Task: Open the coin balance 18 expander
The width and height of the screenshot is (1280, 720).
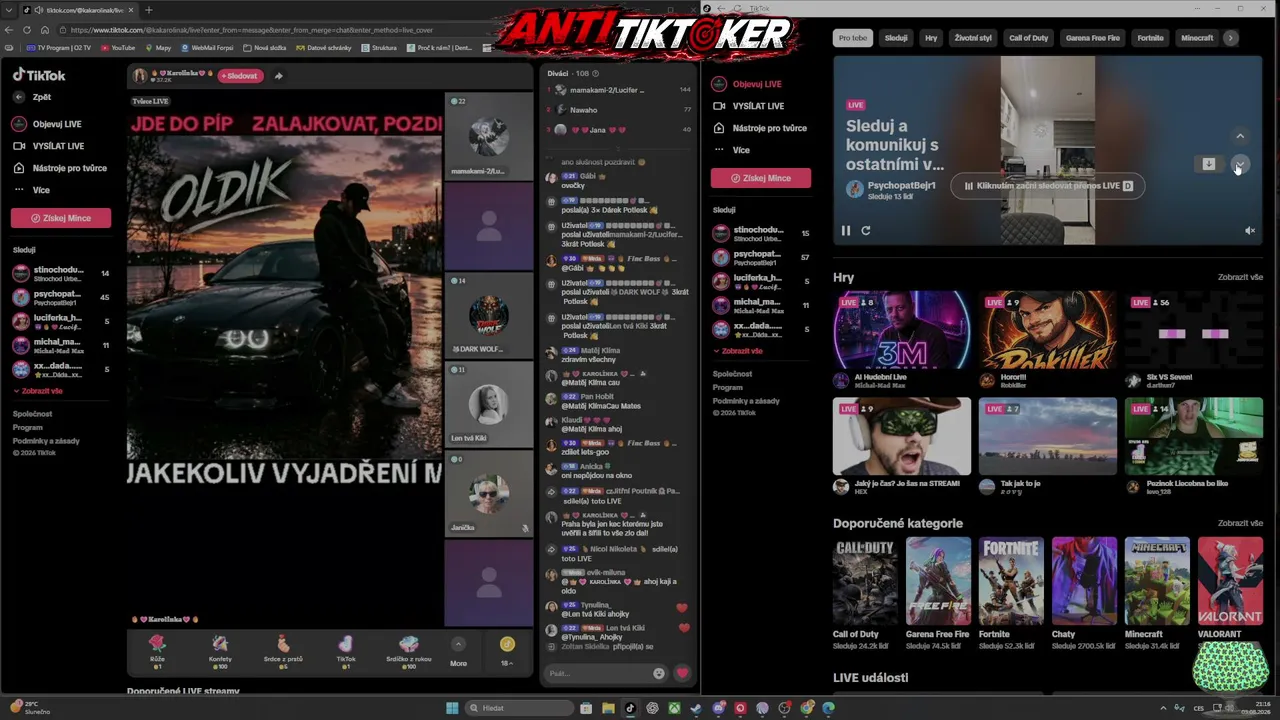Action: 507,650
